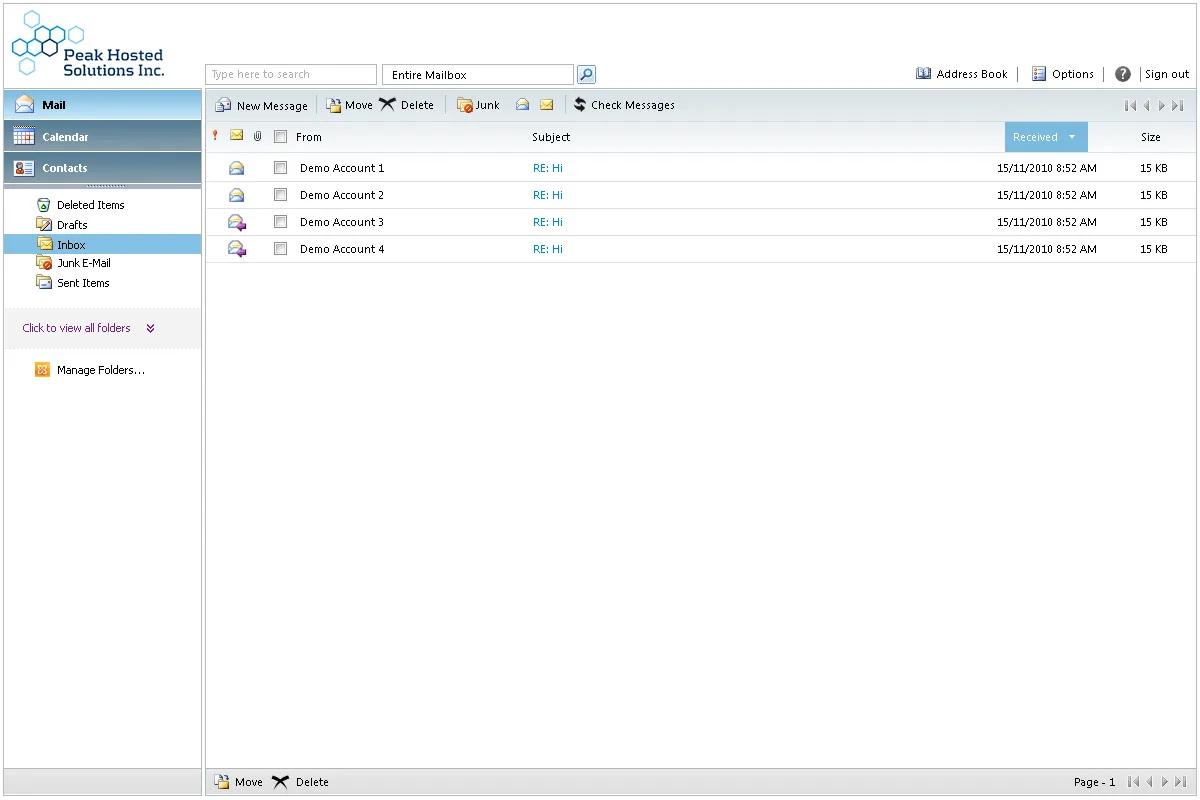
Task: Open the Junk E-Mail folder
Action: point(74,263)
